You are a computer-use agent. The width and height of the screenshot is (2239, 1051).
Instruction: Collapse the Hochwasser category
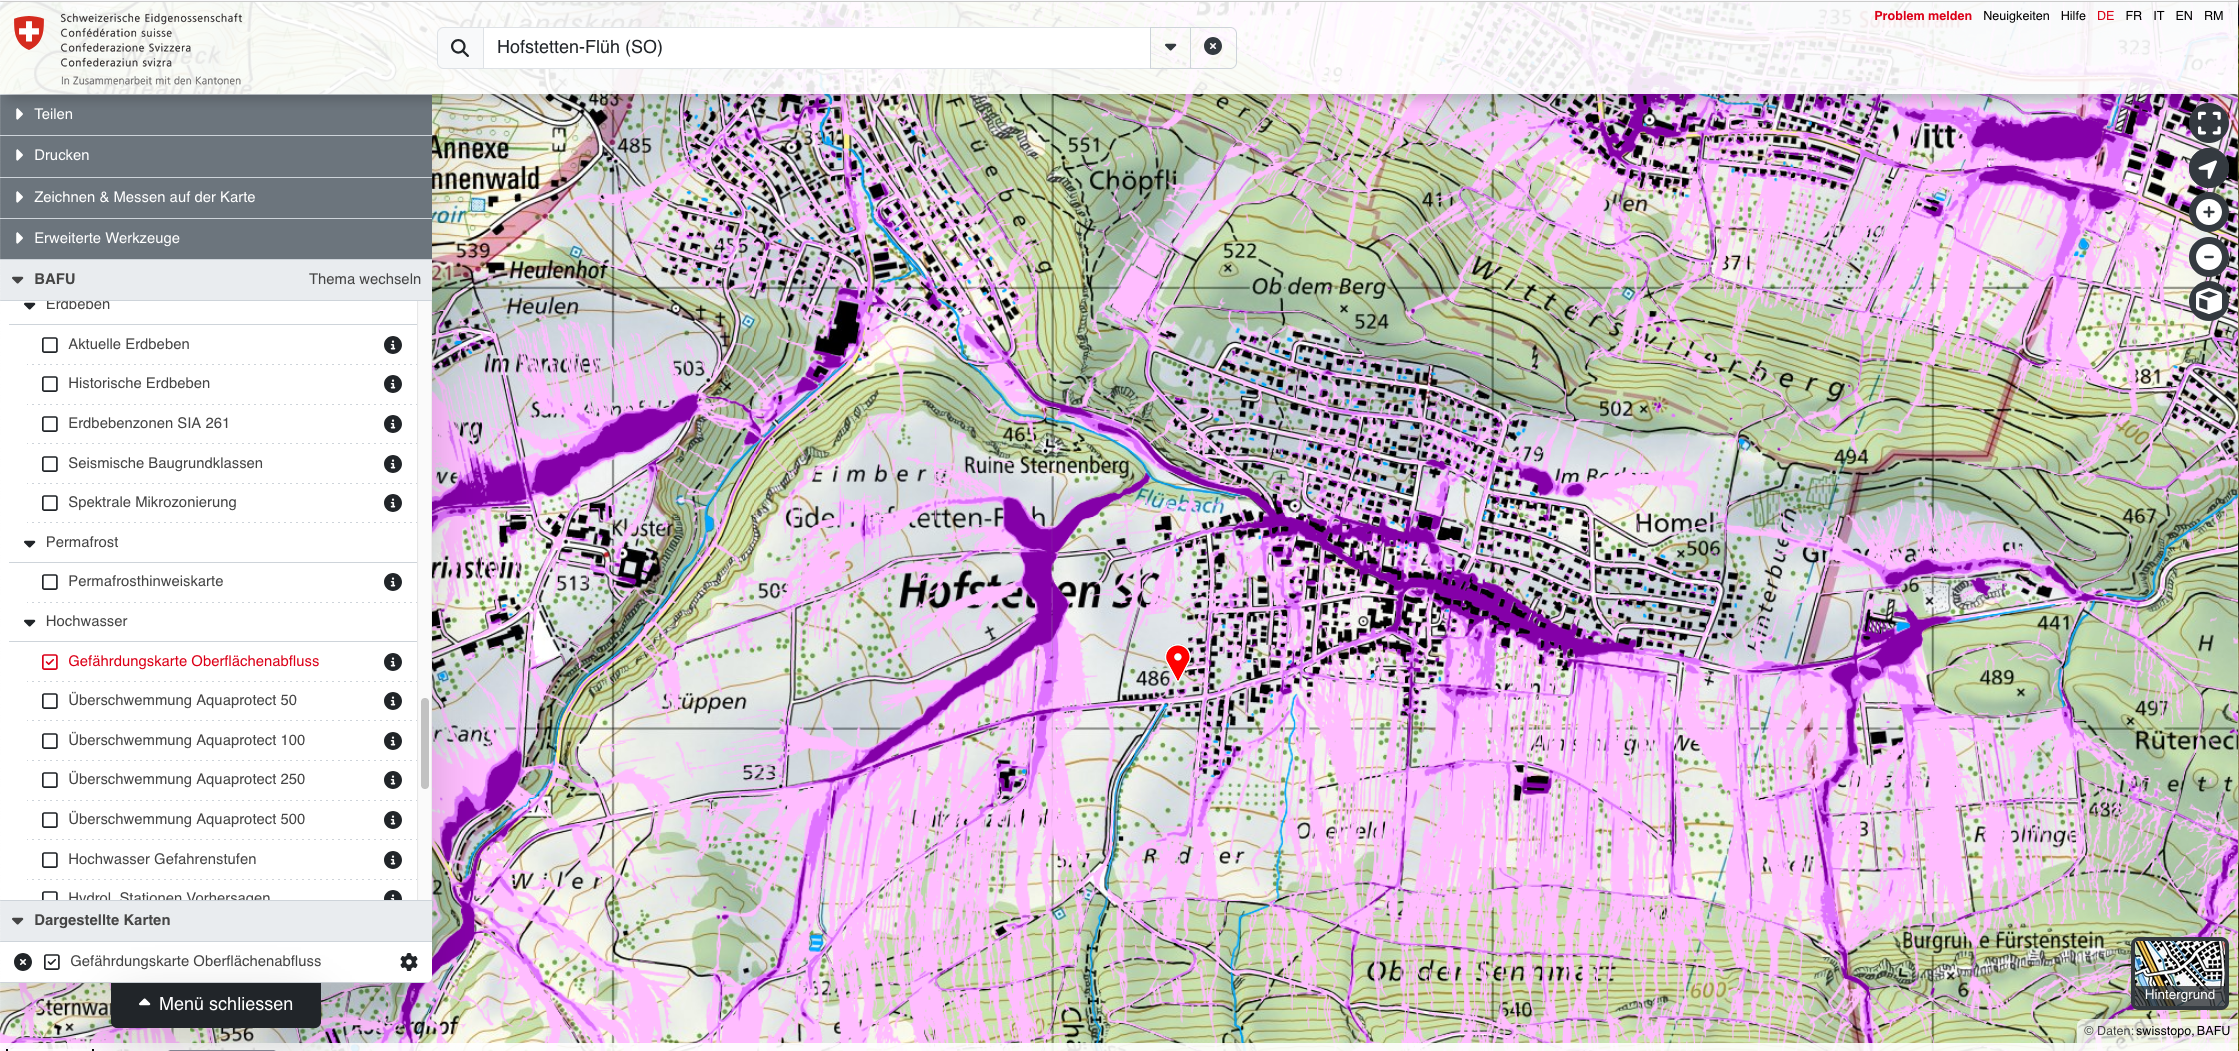point(30,622)
